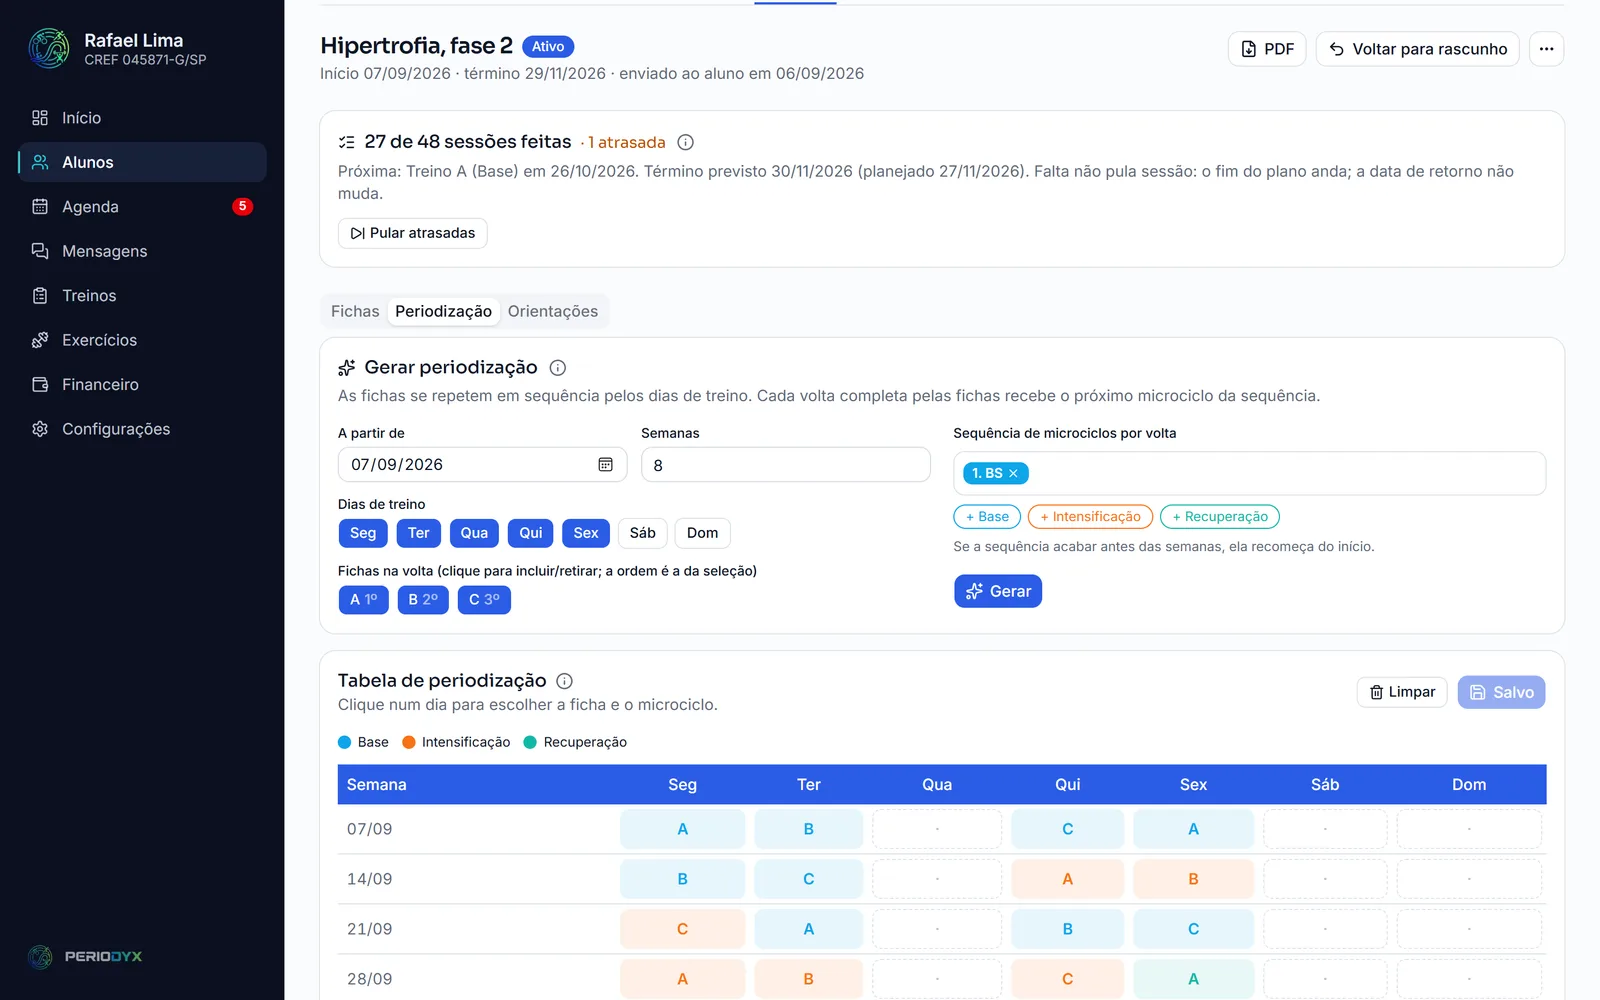This screenshot has width=1600, height=1000.
Task: Add Base microcycle to the sequence
Action: pyautogui.click(x=987, y=517)
